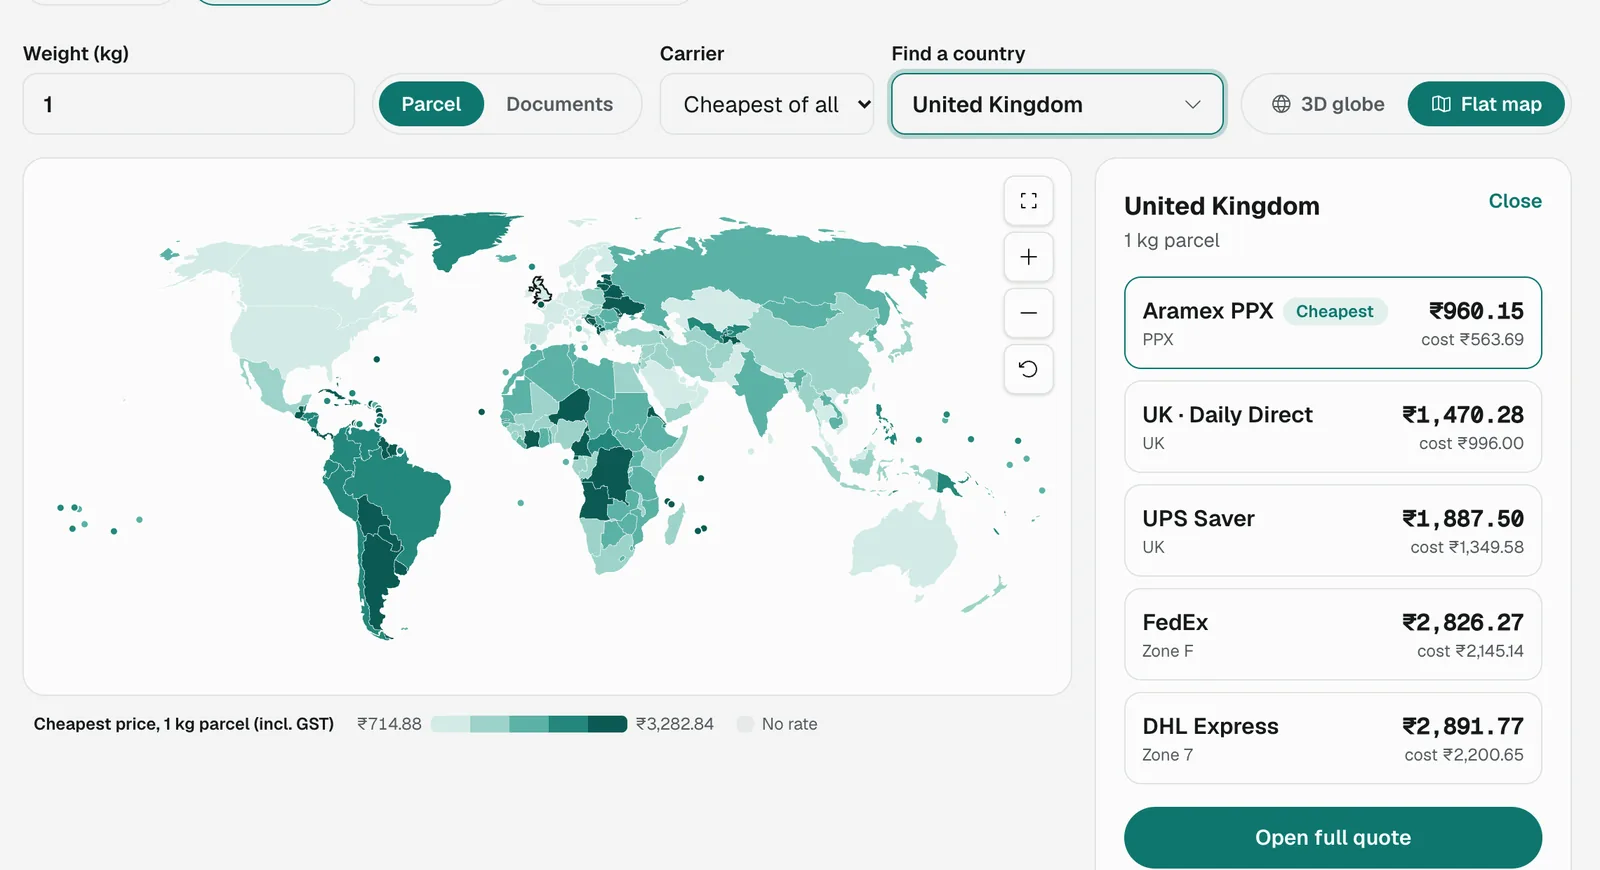The image size is (1600, 870).
Task: Zoom in with the plus icon
Action: click(1028, 257)
